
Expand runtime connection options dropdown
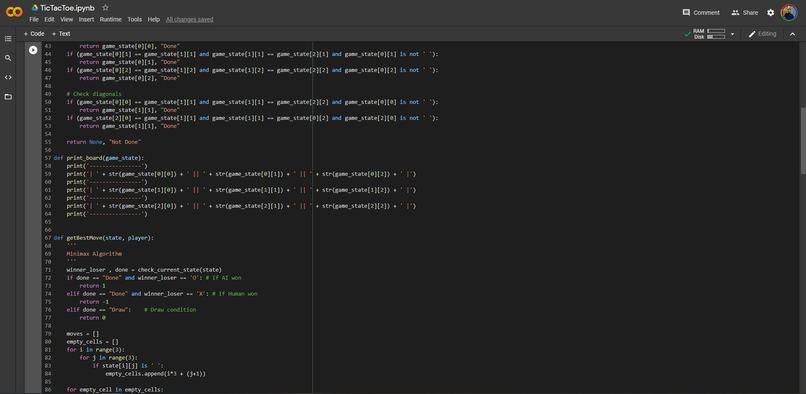(x=732, y=34)
